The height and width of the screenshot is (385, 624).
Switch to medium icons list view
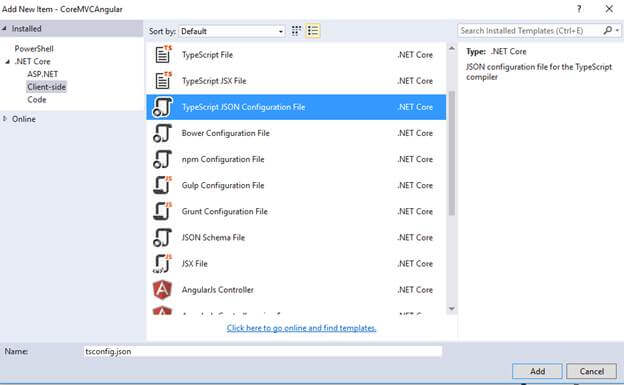point(313,31)
